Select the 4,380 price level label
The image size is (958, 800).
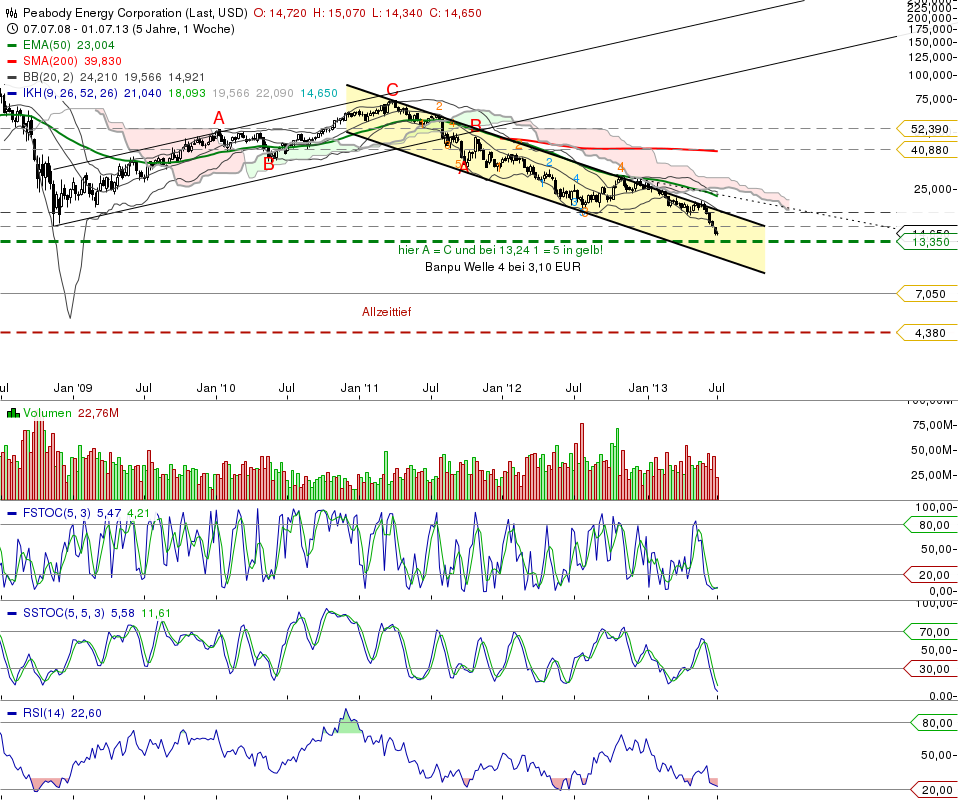[926, 333]
